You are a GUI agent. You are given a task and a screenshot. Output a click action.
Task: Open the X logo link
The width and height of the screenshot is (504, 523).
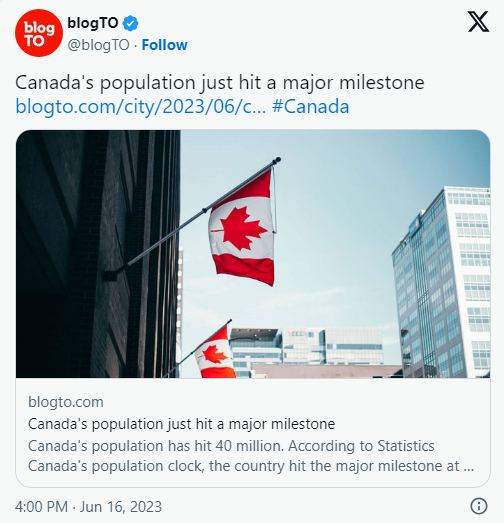[478, 22]
